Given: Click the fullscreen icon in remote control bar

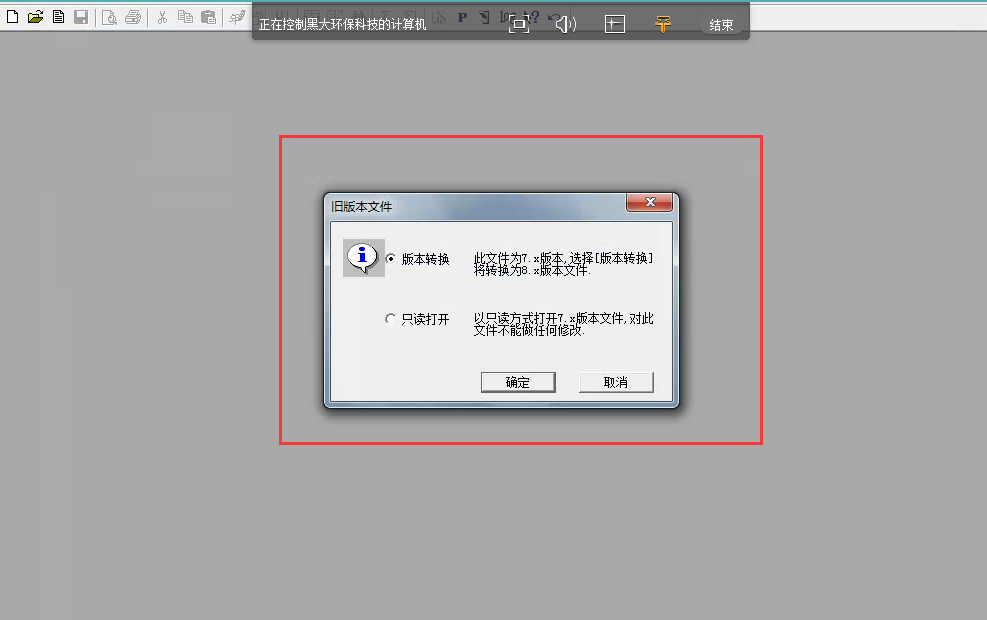Looking at the screenshot, I should point(519,25).
